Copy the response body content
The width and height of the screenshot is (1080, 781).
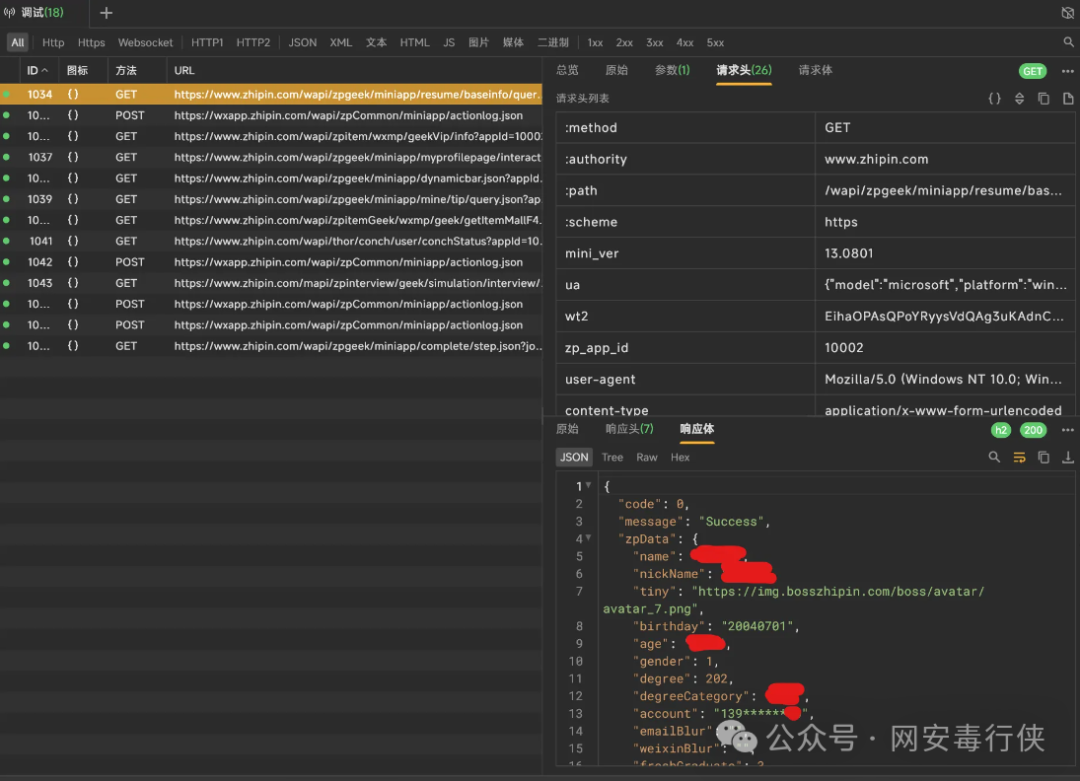[x=1043, y=457]
